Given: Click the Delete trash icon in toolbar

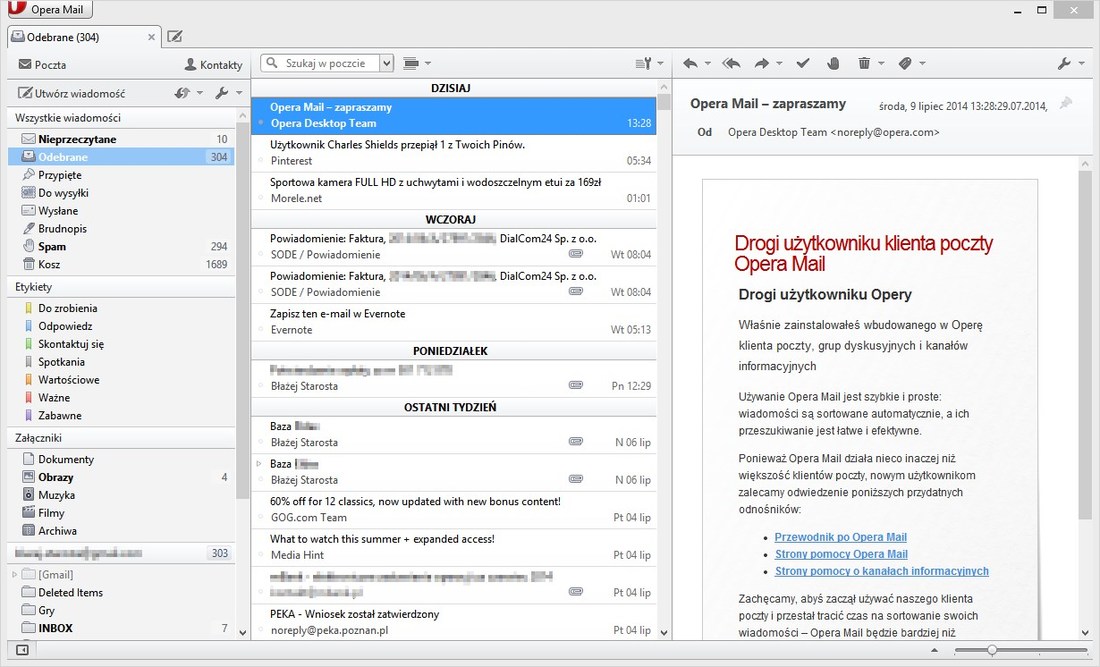Looking at the screenshot, I should 864,64.
